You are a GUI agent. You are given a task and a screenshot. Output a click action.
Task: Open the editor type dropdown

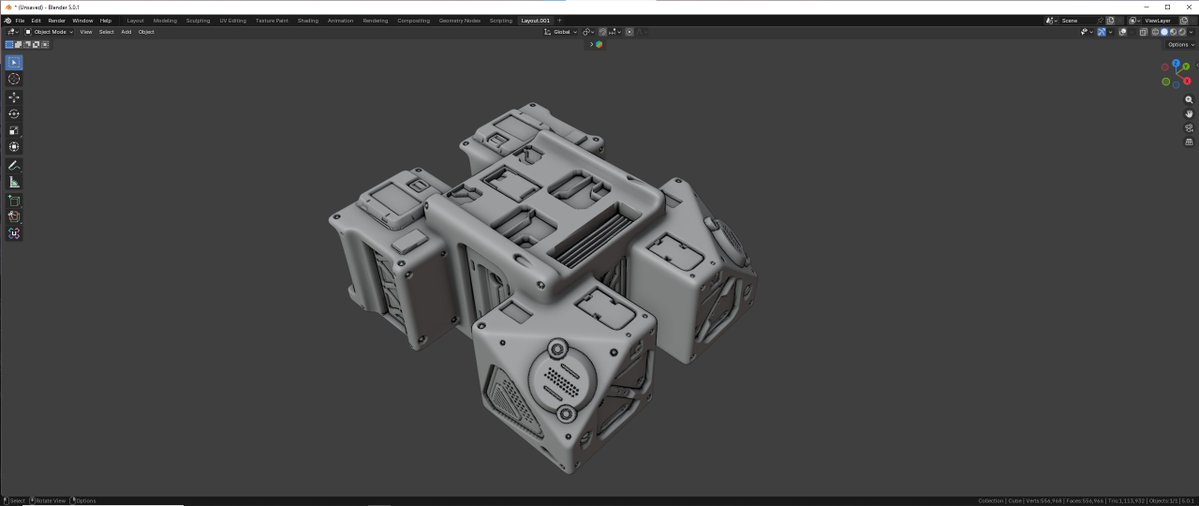tap(12, 31)
